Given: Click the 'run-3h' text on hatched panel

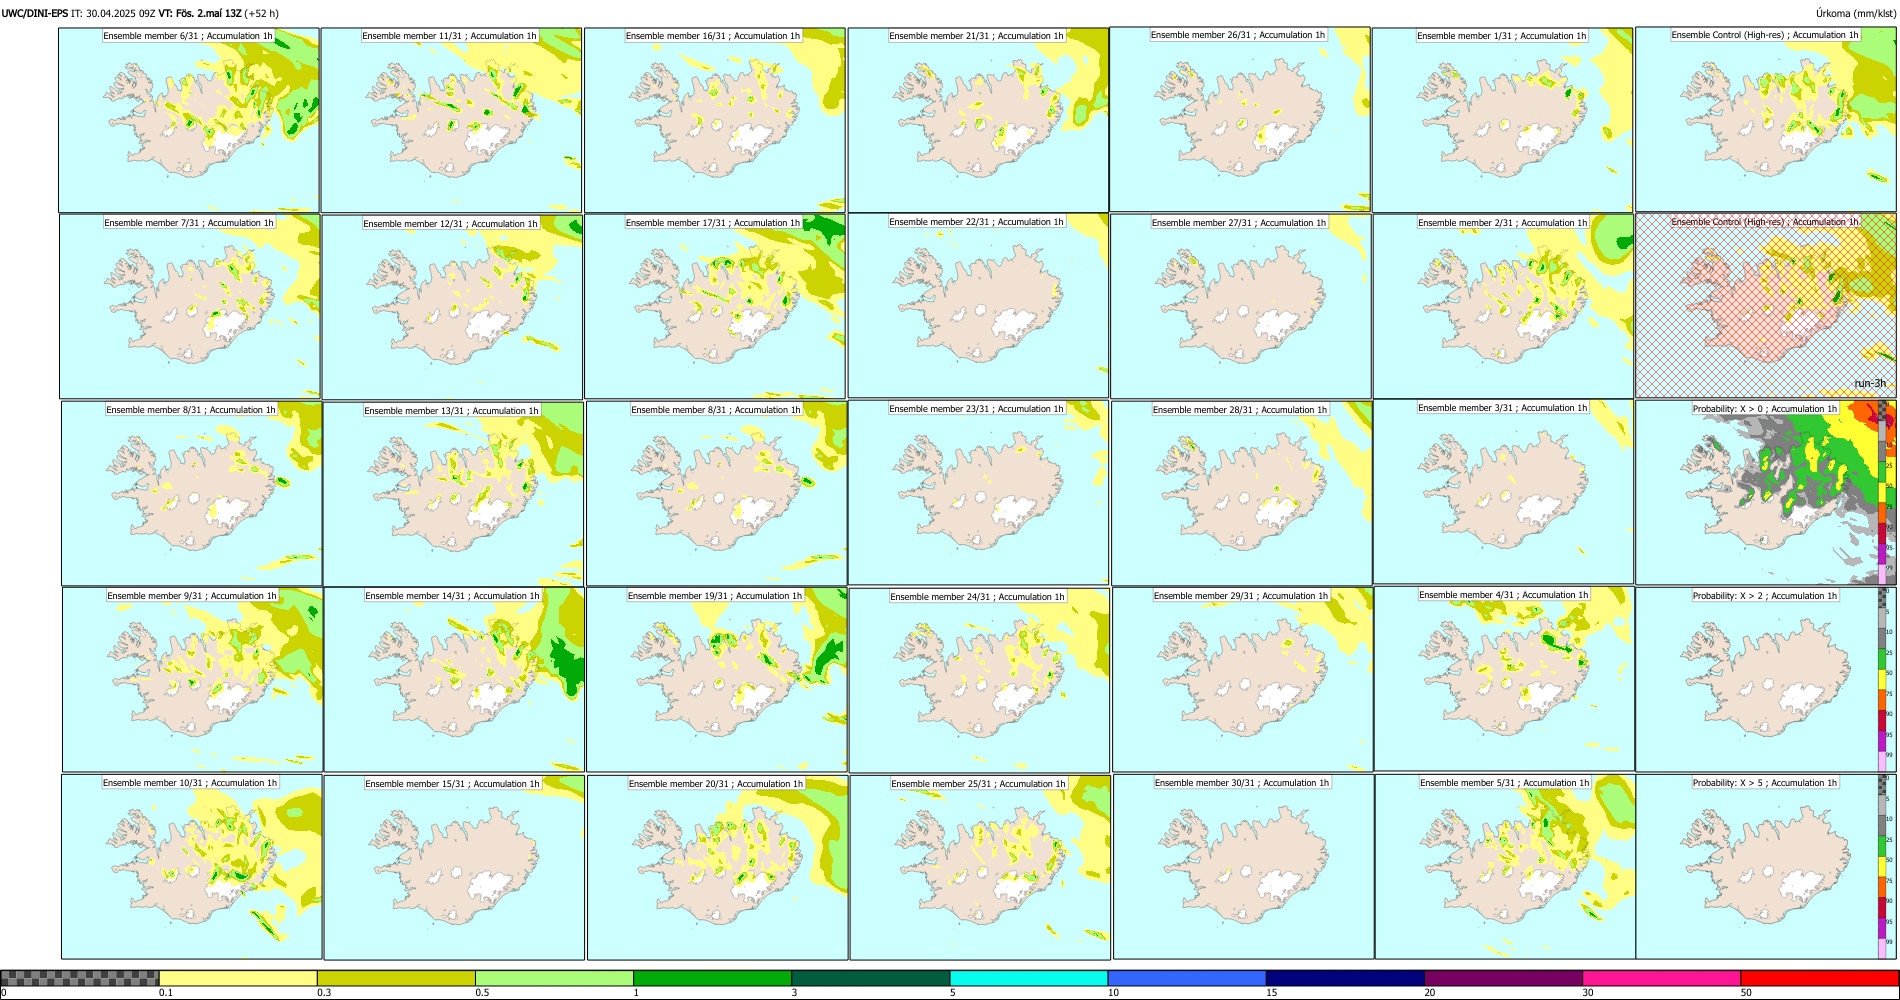Looking at the screenshot, I should pos(1870,384).
